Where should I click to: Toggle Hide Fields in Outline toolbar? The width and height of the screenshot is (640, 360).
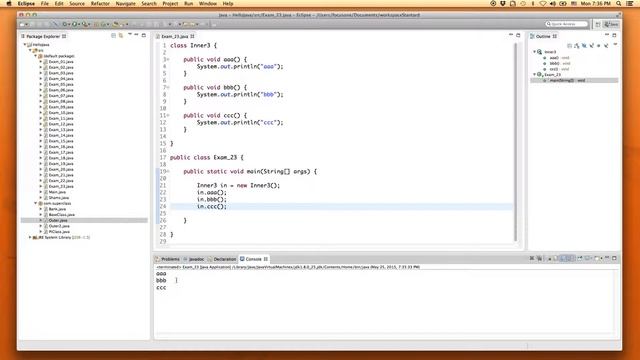point(584,45)
